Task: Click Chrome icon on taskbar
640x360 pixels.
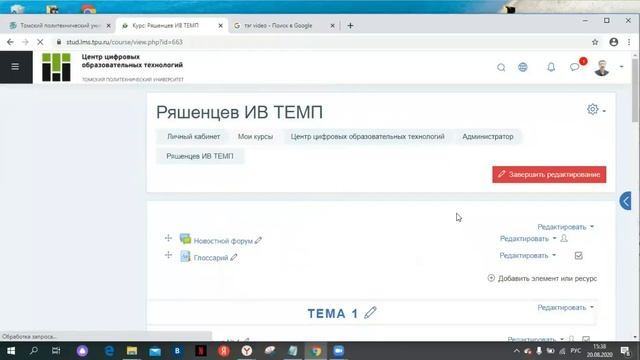Action: click(316, 351)
